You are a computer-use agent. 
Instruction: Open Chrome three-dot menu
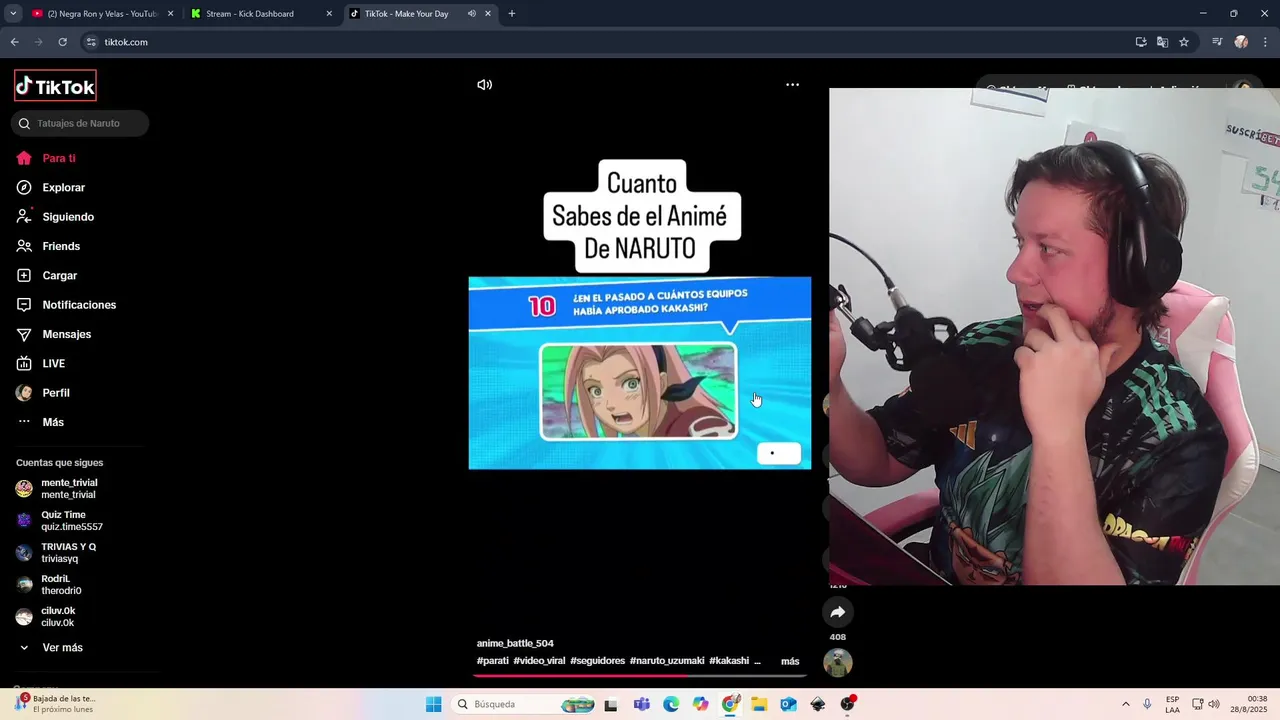pos(1266,42)
